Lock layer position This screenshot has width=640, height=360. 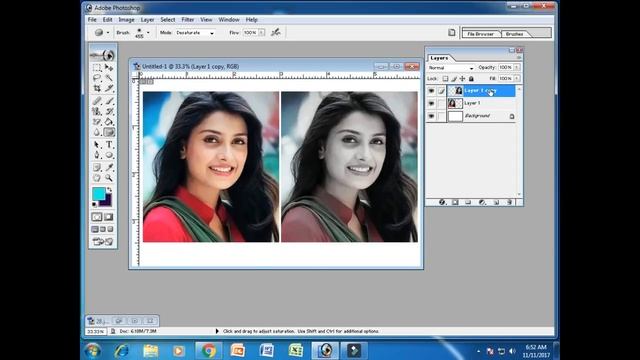462,78
